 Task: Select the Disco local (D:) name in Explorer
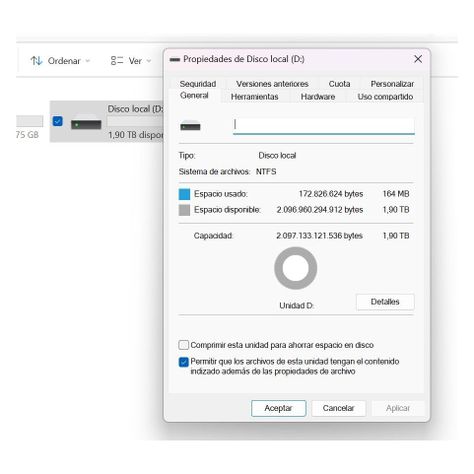click(135, 109)
